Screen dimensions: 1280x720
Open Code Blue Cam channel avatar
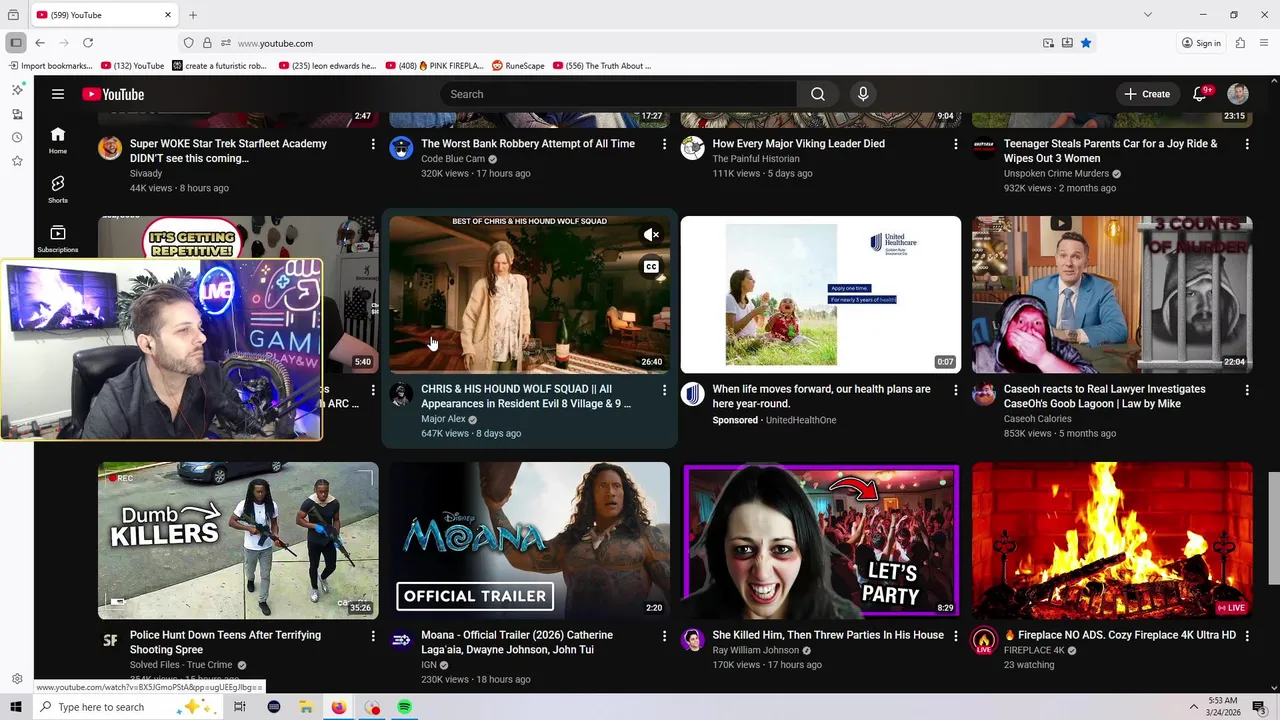point(401,149)
